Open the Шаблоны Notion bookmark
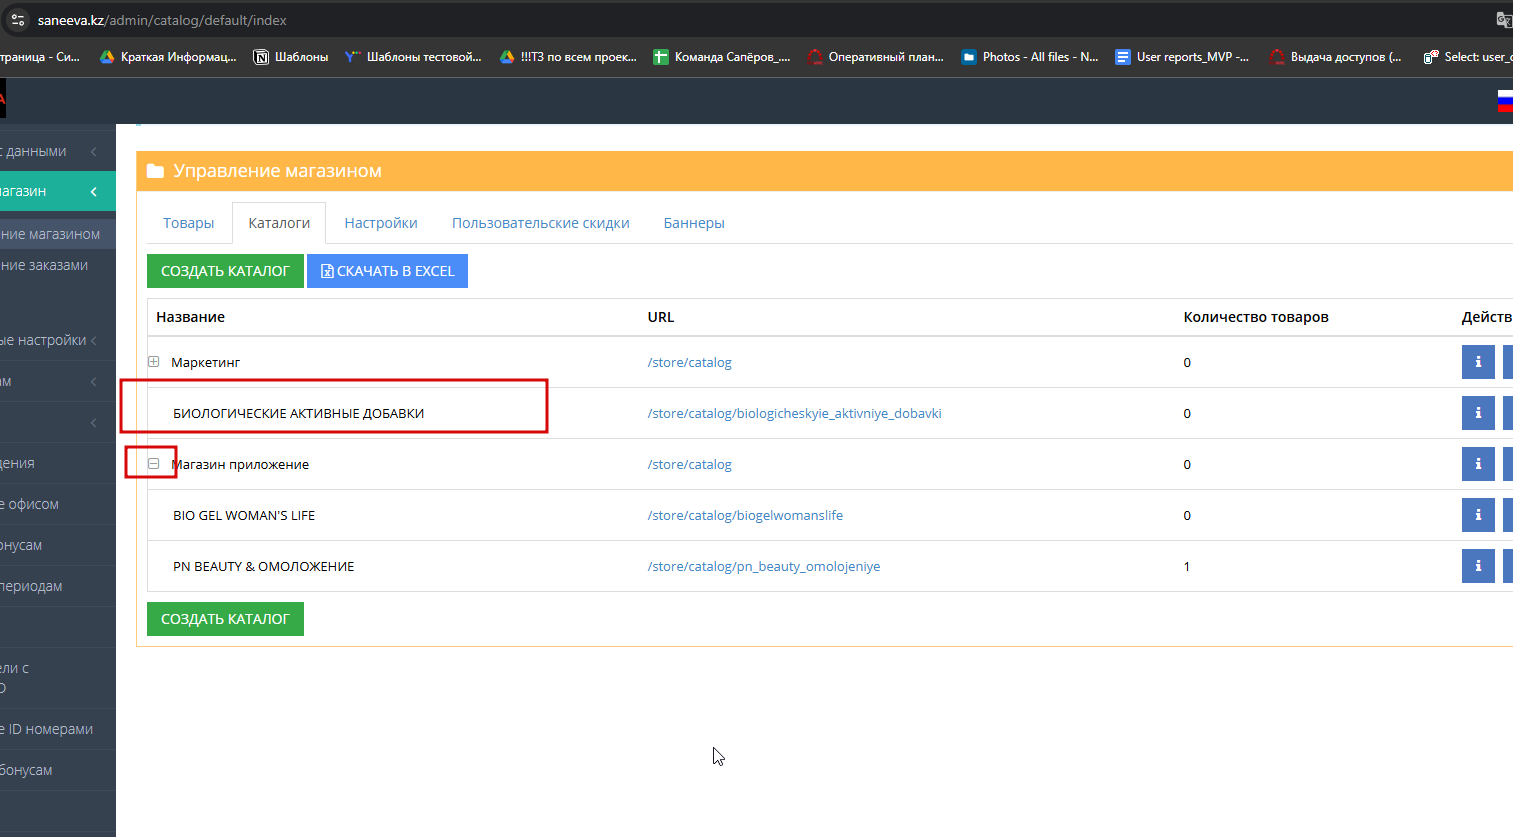Image resolution: width=1513 pixels, height=837 pixels. click(291, 57)
